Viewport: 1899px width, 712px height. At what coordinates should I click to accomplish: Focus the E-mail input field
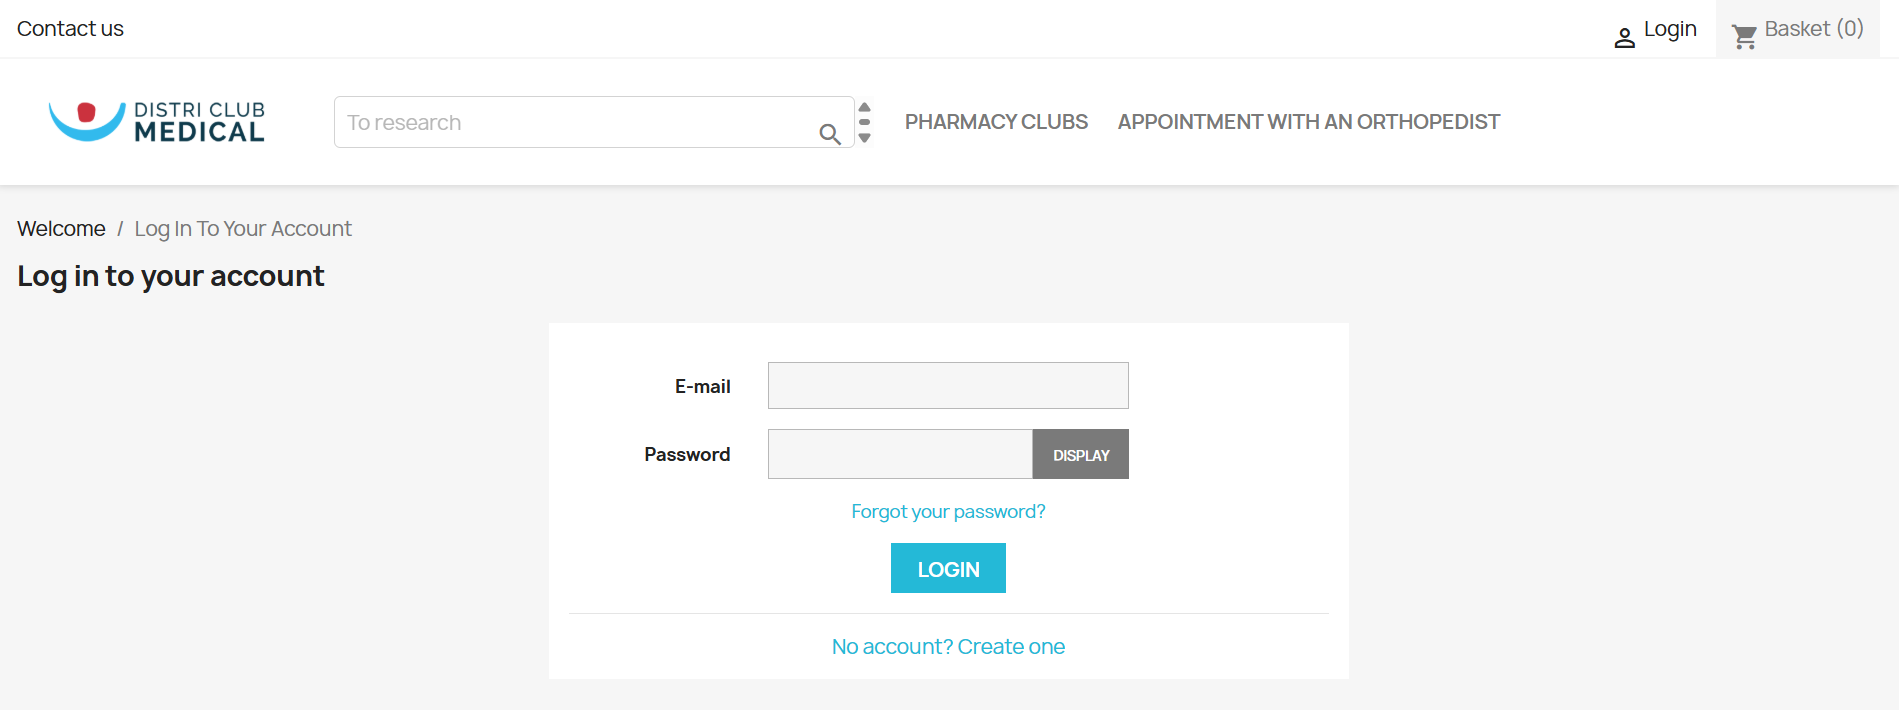(948, 386)
